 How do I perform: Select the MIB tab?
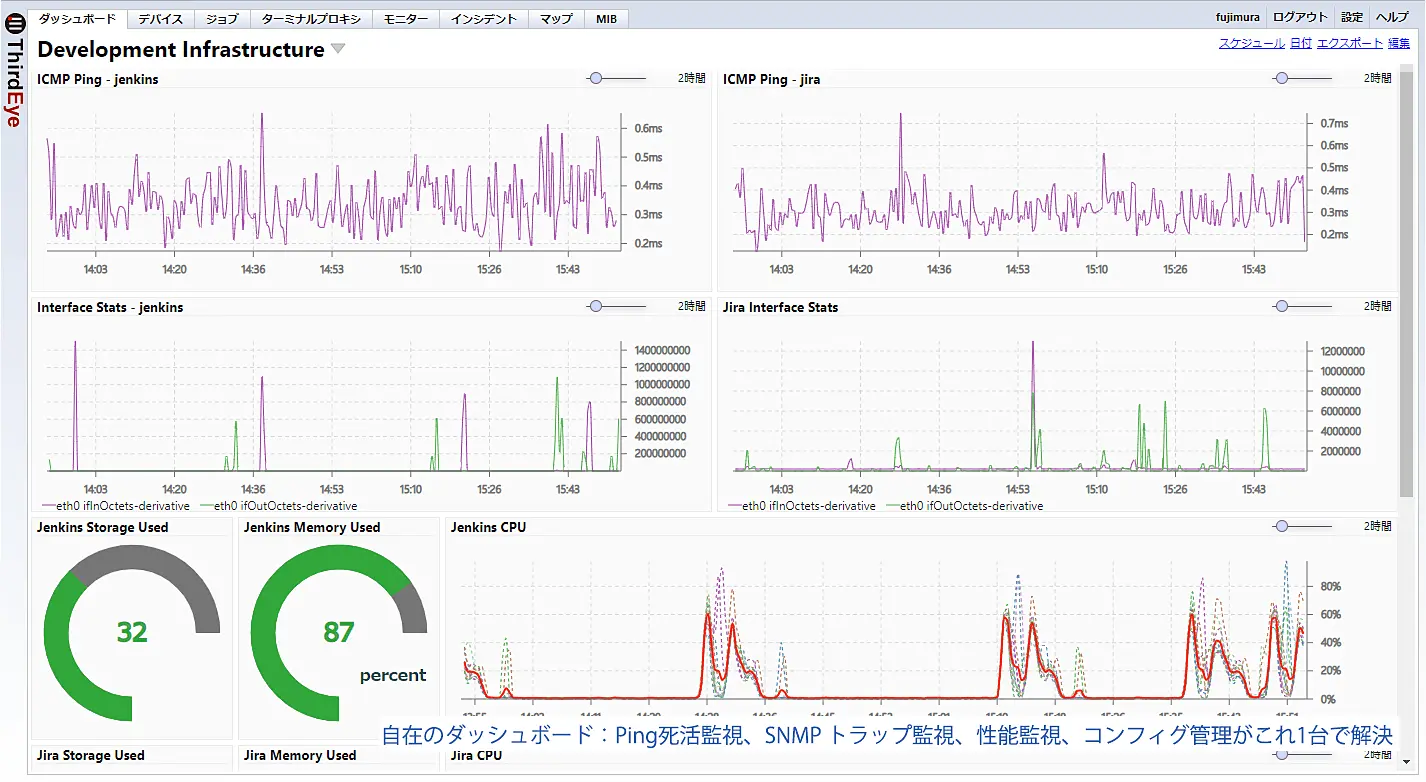tap(606, 18)
